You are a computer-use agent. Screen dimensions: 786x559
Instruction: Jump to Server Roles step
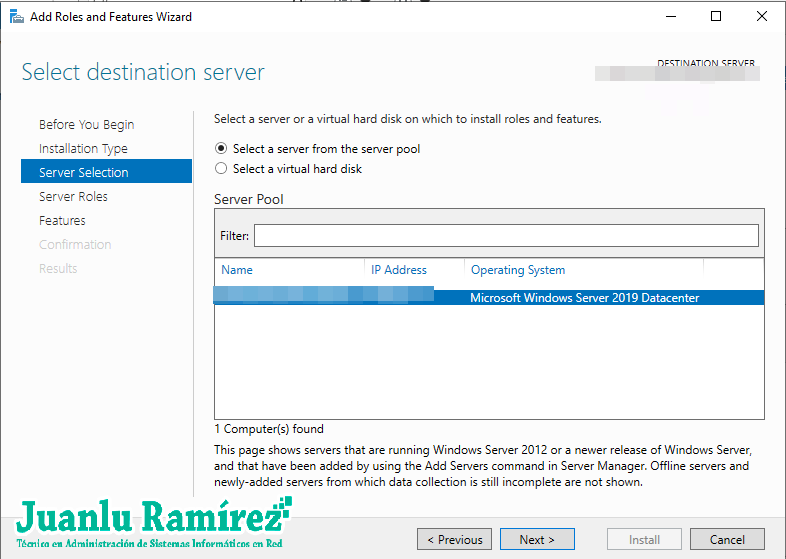click(x=73, y=197)
